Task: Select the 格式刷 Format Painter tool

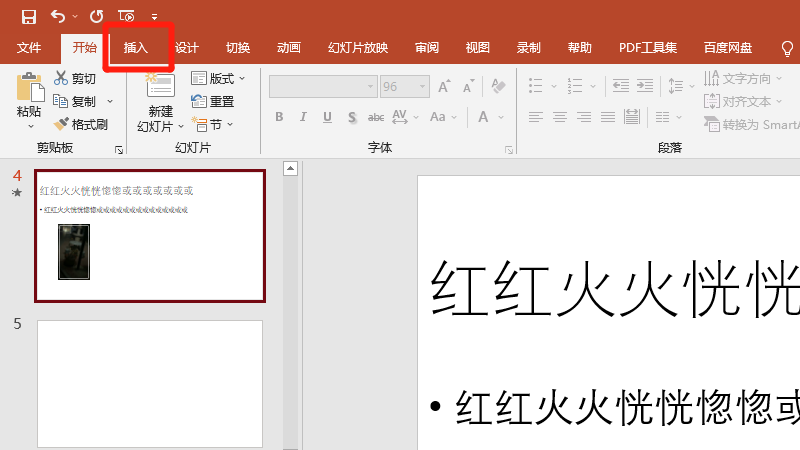Action: (x=62, y=124)
